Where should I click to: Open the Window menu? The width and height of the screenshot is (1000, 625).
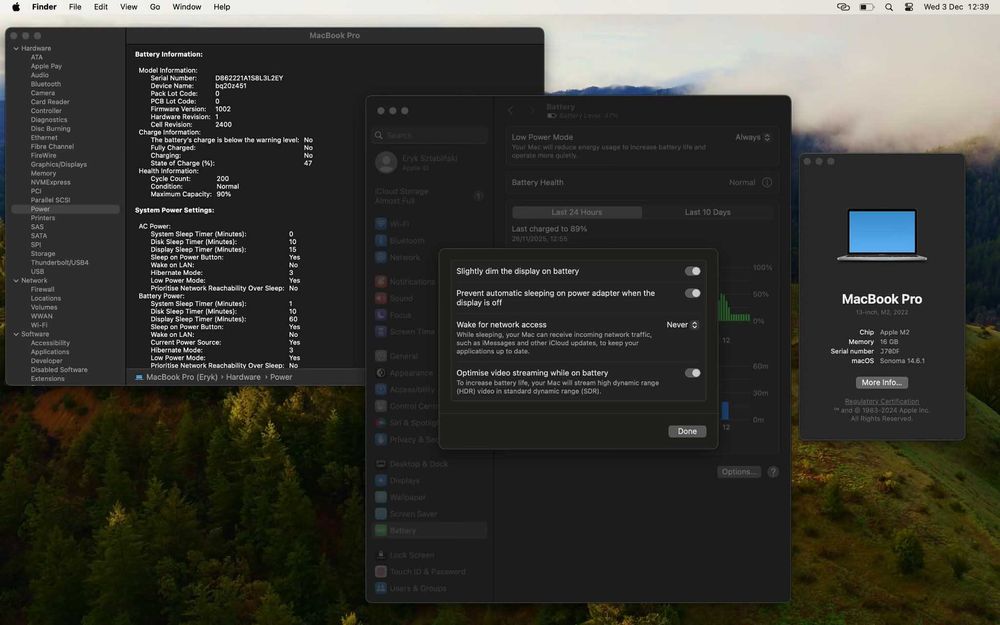(187, 7)
